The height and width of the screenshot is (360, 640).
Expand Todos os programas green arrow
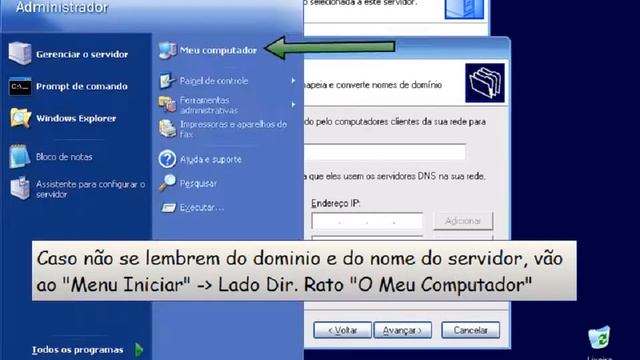coord(139,349)
